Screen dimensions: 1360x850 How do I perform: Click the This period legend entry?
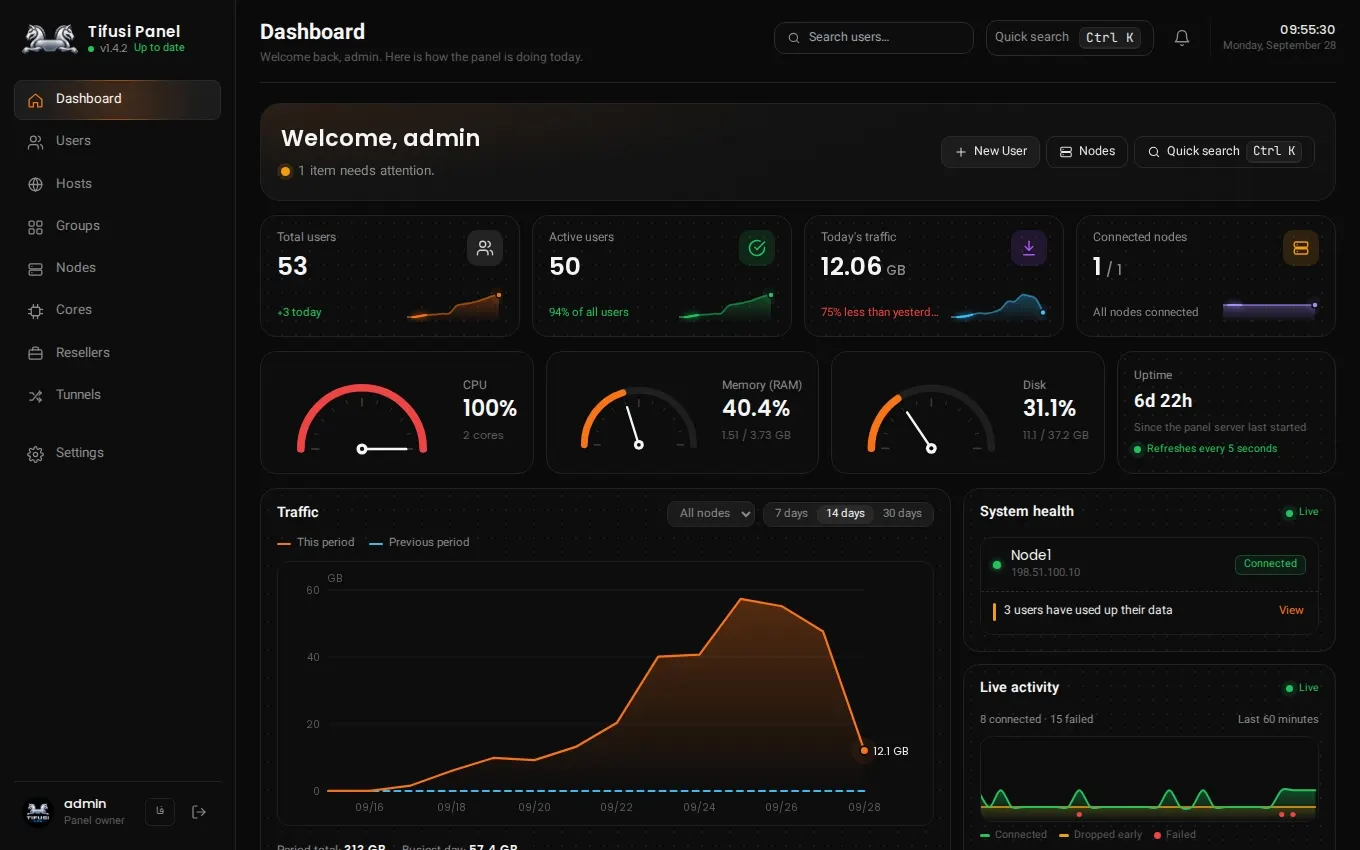pos(316,543)
